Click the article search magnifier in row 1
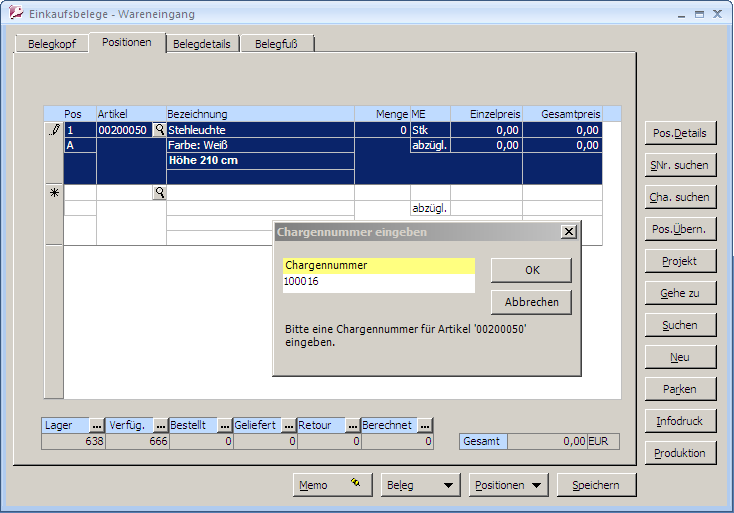The image size is (734, 513). coord(158,130)
